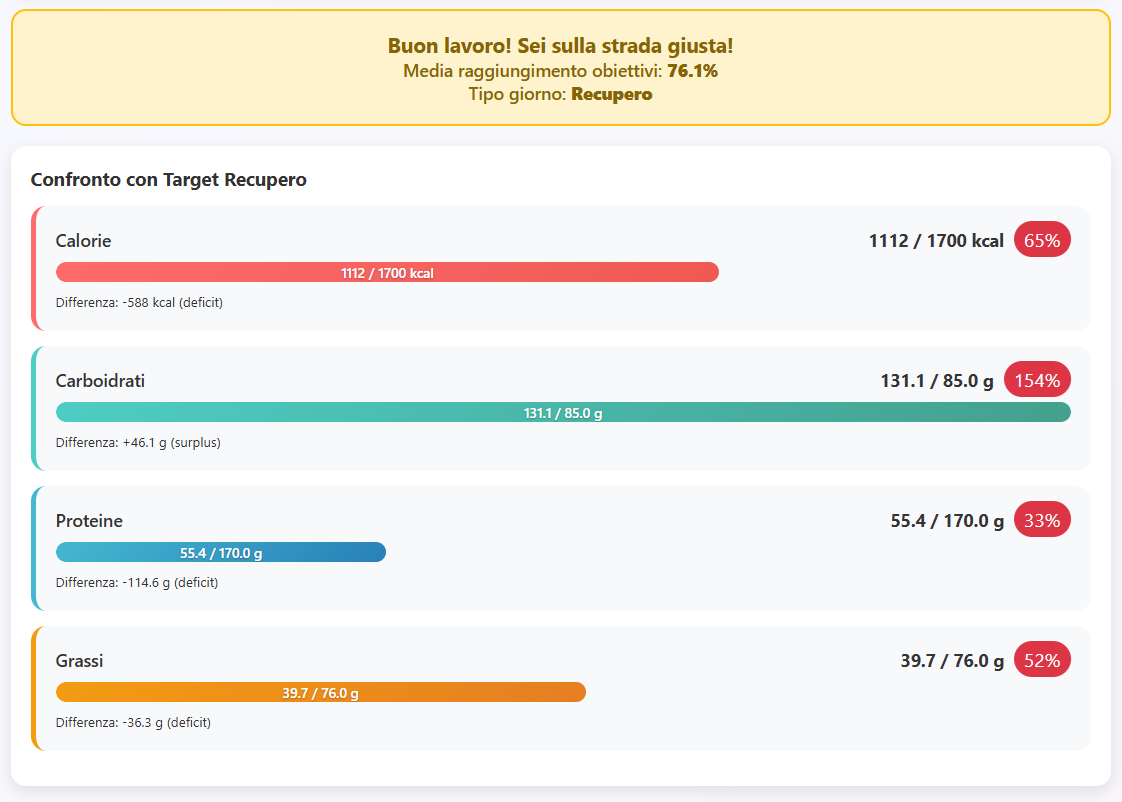
Task: Click the Proteine card label
Action: point(89,521)
